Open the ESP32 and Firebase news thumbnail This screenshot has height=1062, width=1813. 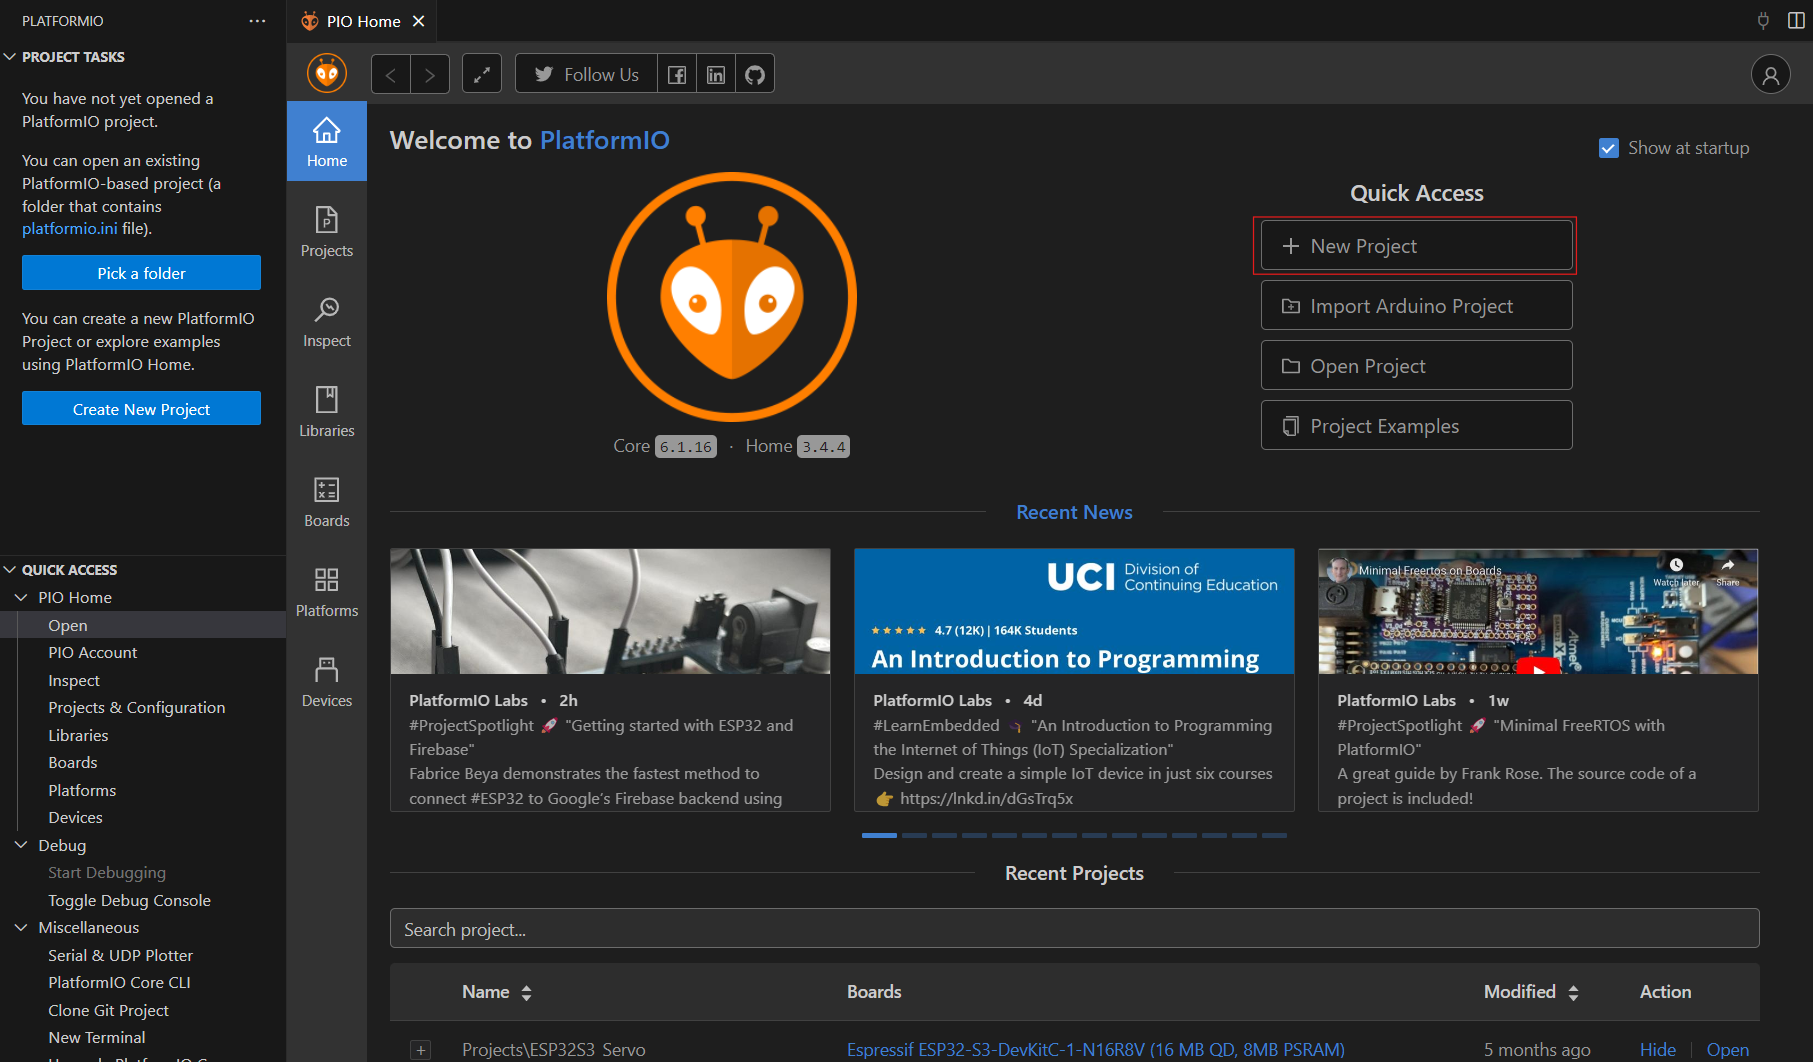tap(610, 611)
